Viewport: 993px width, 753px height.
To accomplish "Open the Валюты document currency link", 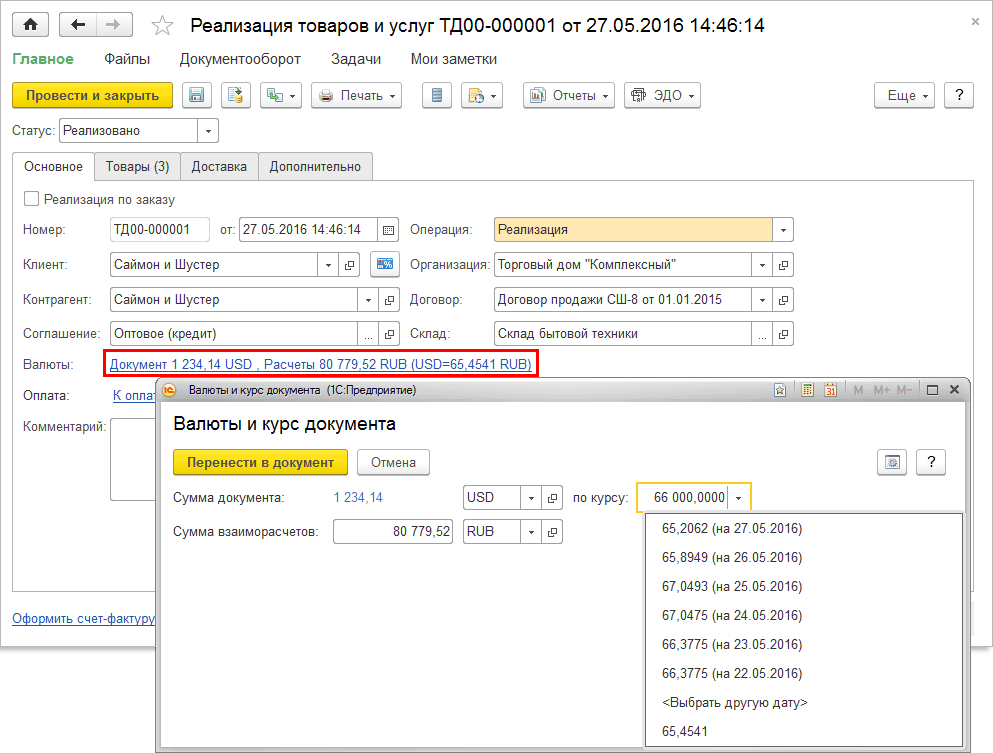I will (x=320, y=364).
